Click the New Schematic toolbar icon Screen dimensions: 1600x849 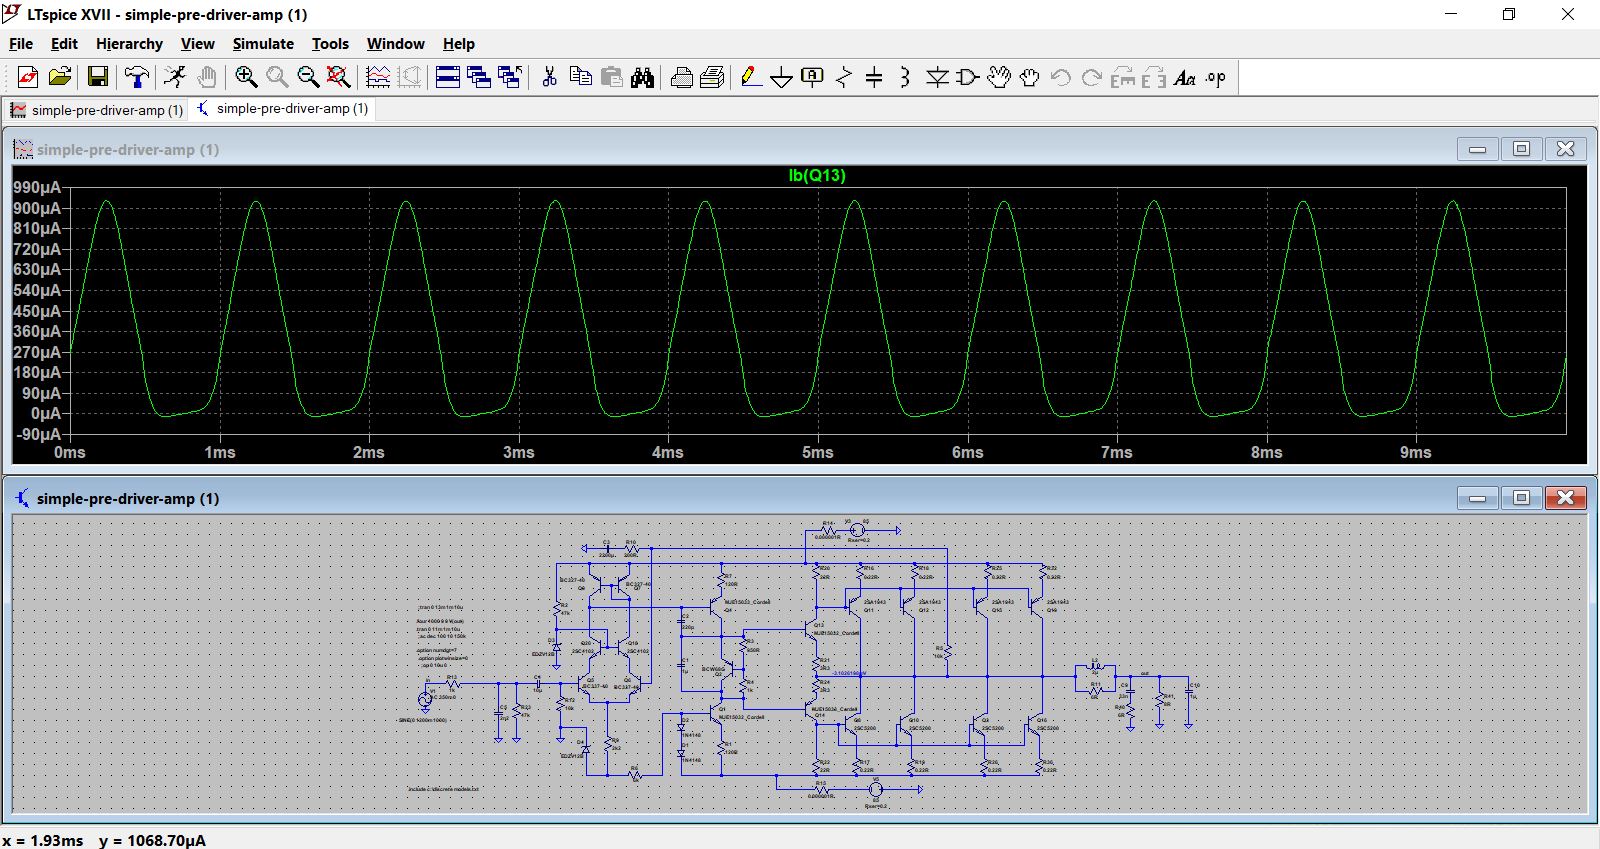click(27, 77)
